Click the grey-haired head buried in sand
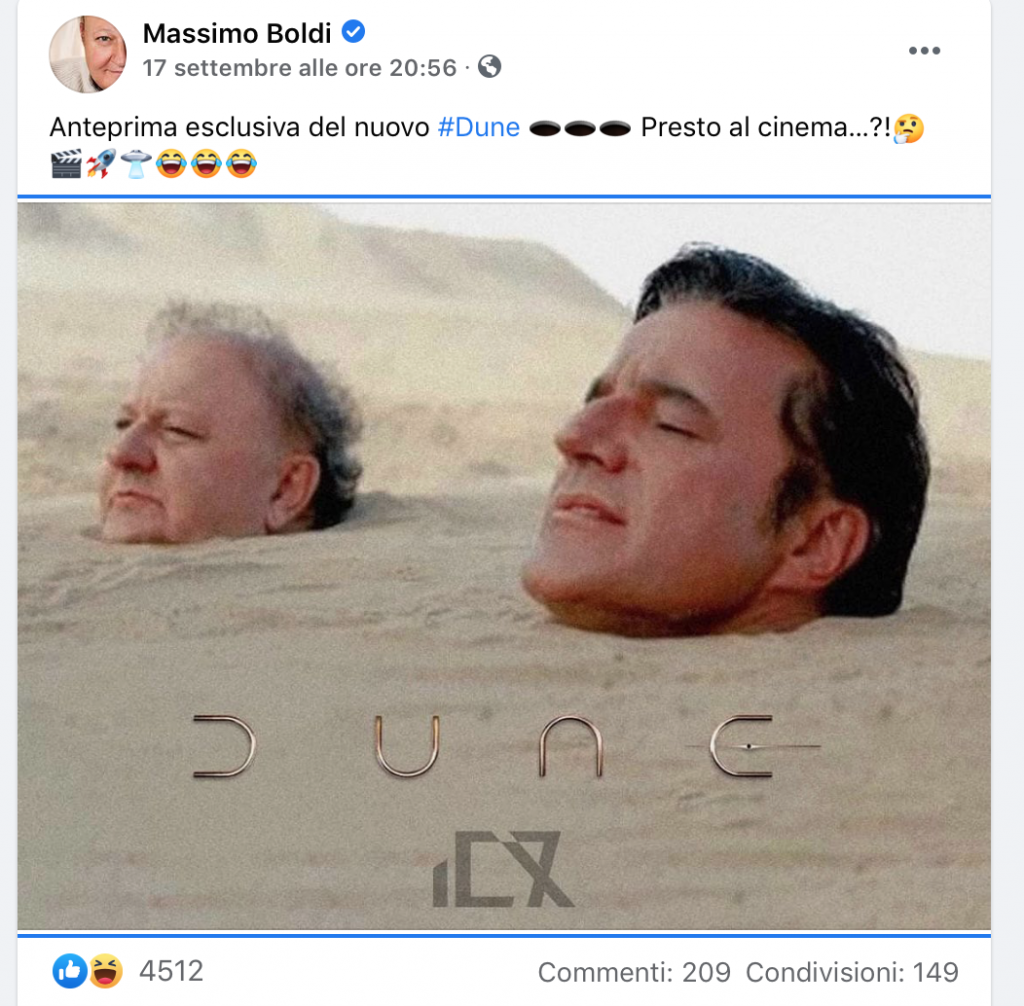The height and width of the screenshot is (1006, 1024). point(230,425)
